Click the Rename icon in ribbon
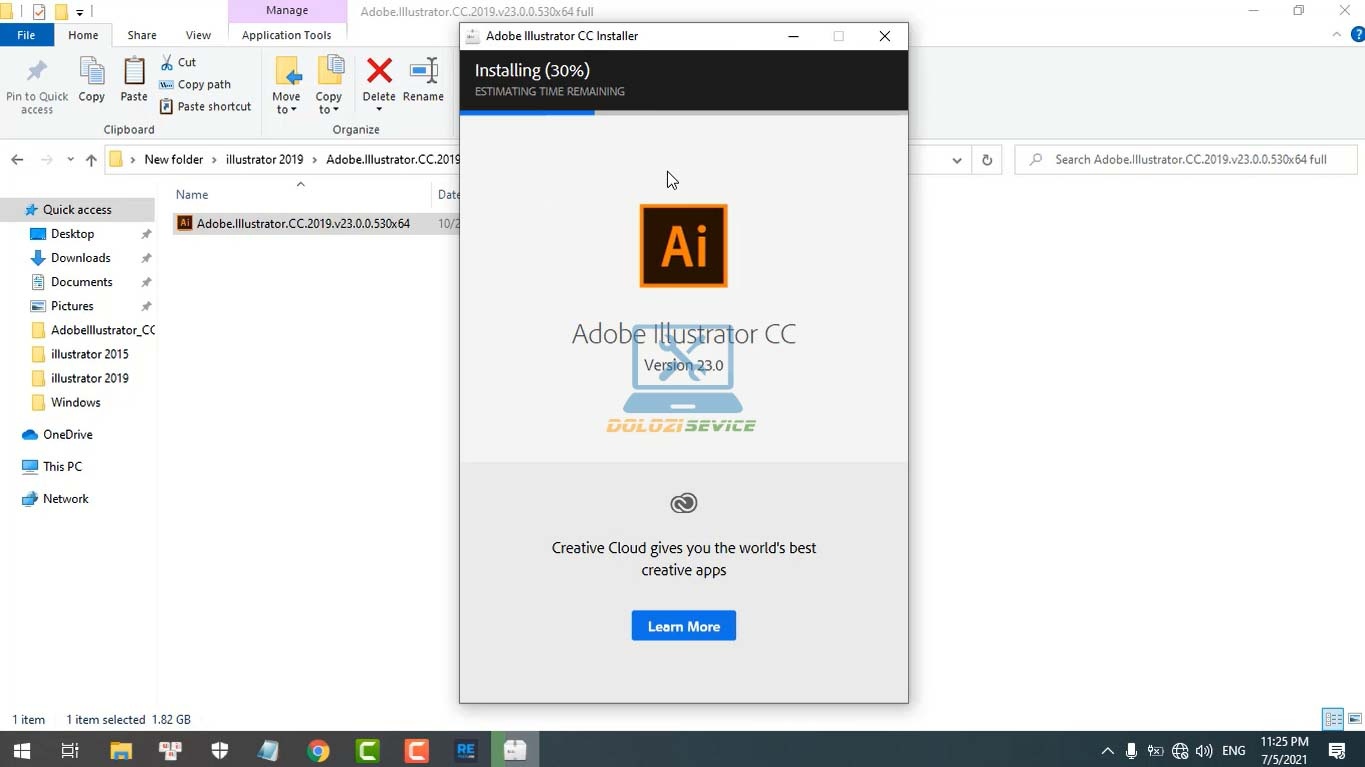This screenshot has width=1365, height=767. [423, 80]
